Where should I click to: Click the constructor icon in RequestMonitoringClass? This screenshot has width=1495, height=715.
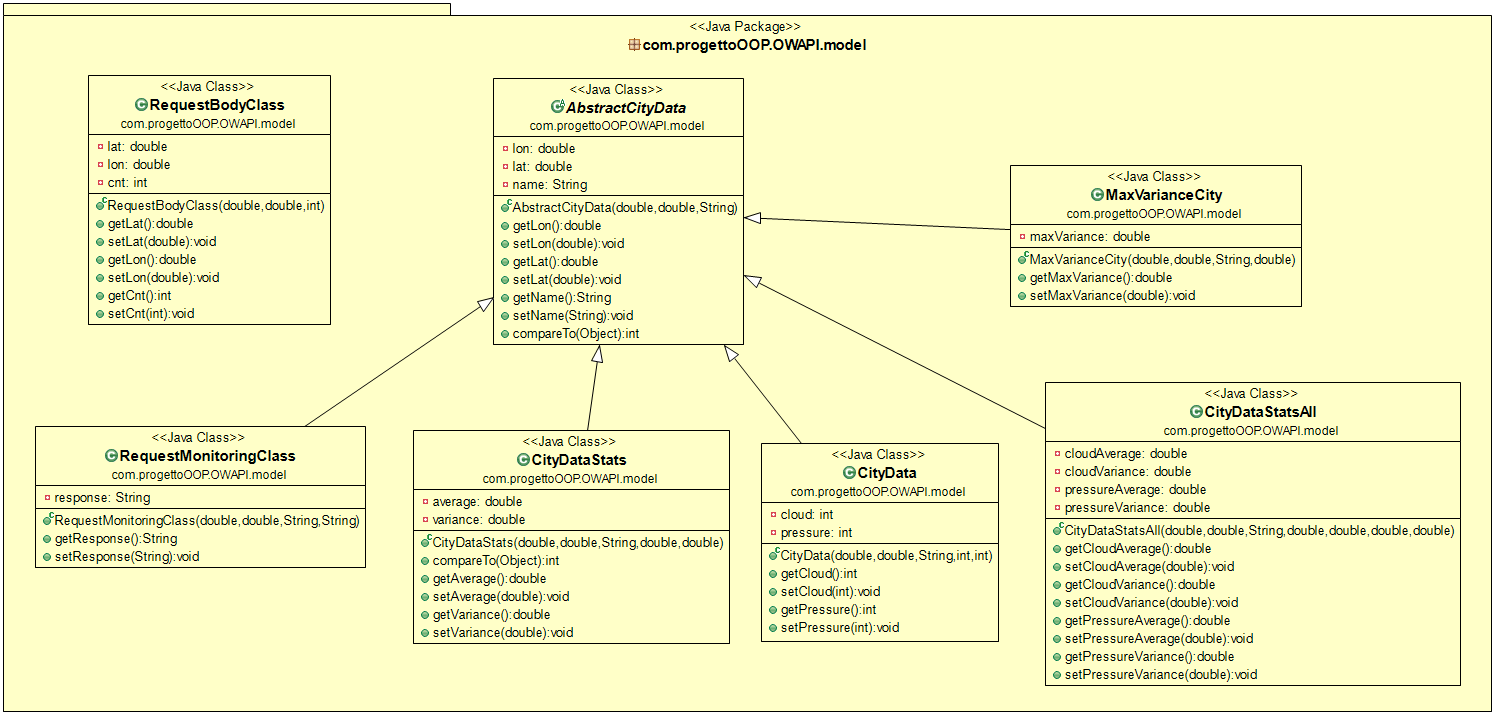(x=45, y=520)
